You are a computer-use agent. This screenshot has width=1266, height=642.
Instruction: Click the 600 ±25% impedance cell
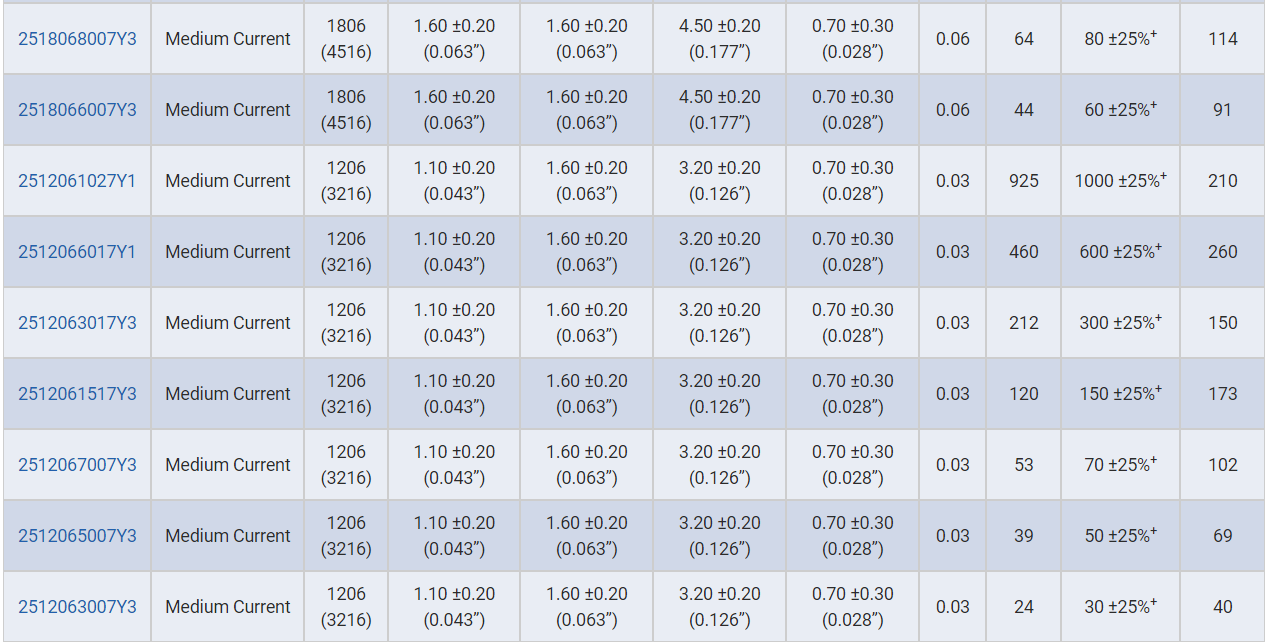(x=1120, y=252)
